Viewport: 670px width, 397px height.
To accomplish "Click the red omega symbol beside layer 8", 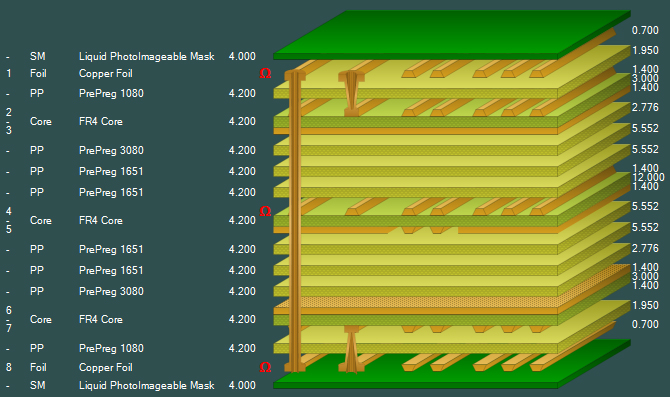I will (265, 367).
